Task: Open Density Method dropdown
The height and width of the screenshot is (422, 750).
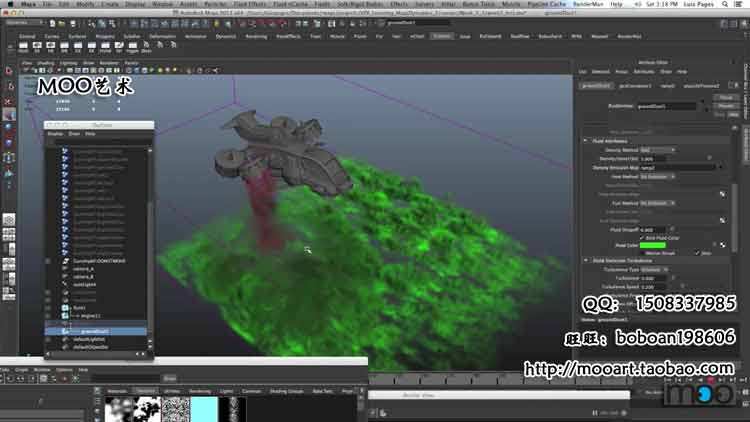Action: pyautogui.click(x=658, y=150)
